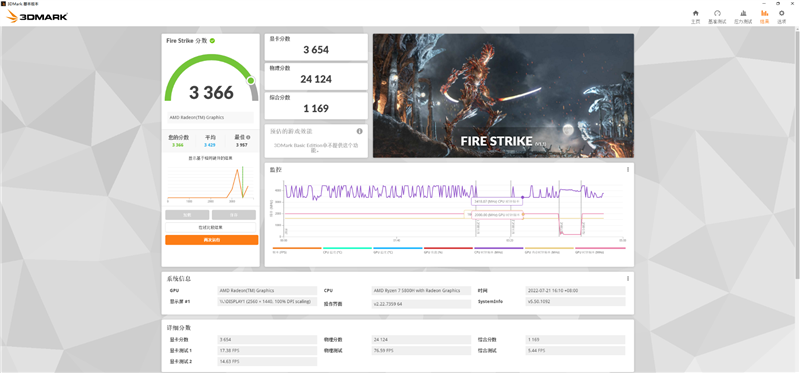This screenshot has width=800, height=373.
Task: Click the Graphics score 3 654 card
Action: (316, 47)
